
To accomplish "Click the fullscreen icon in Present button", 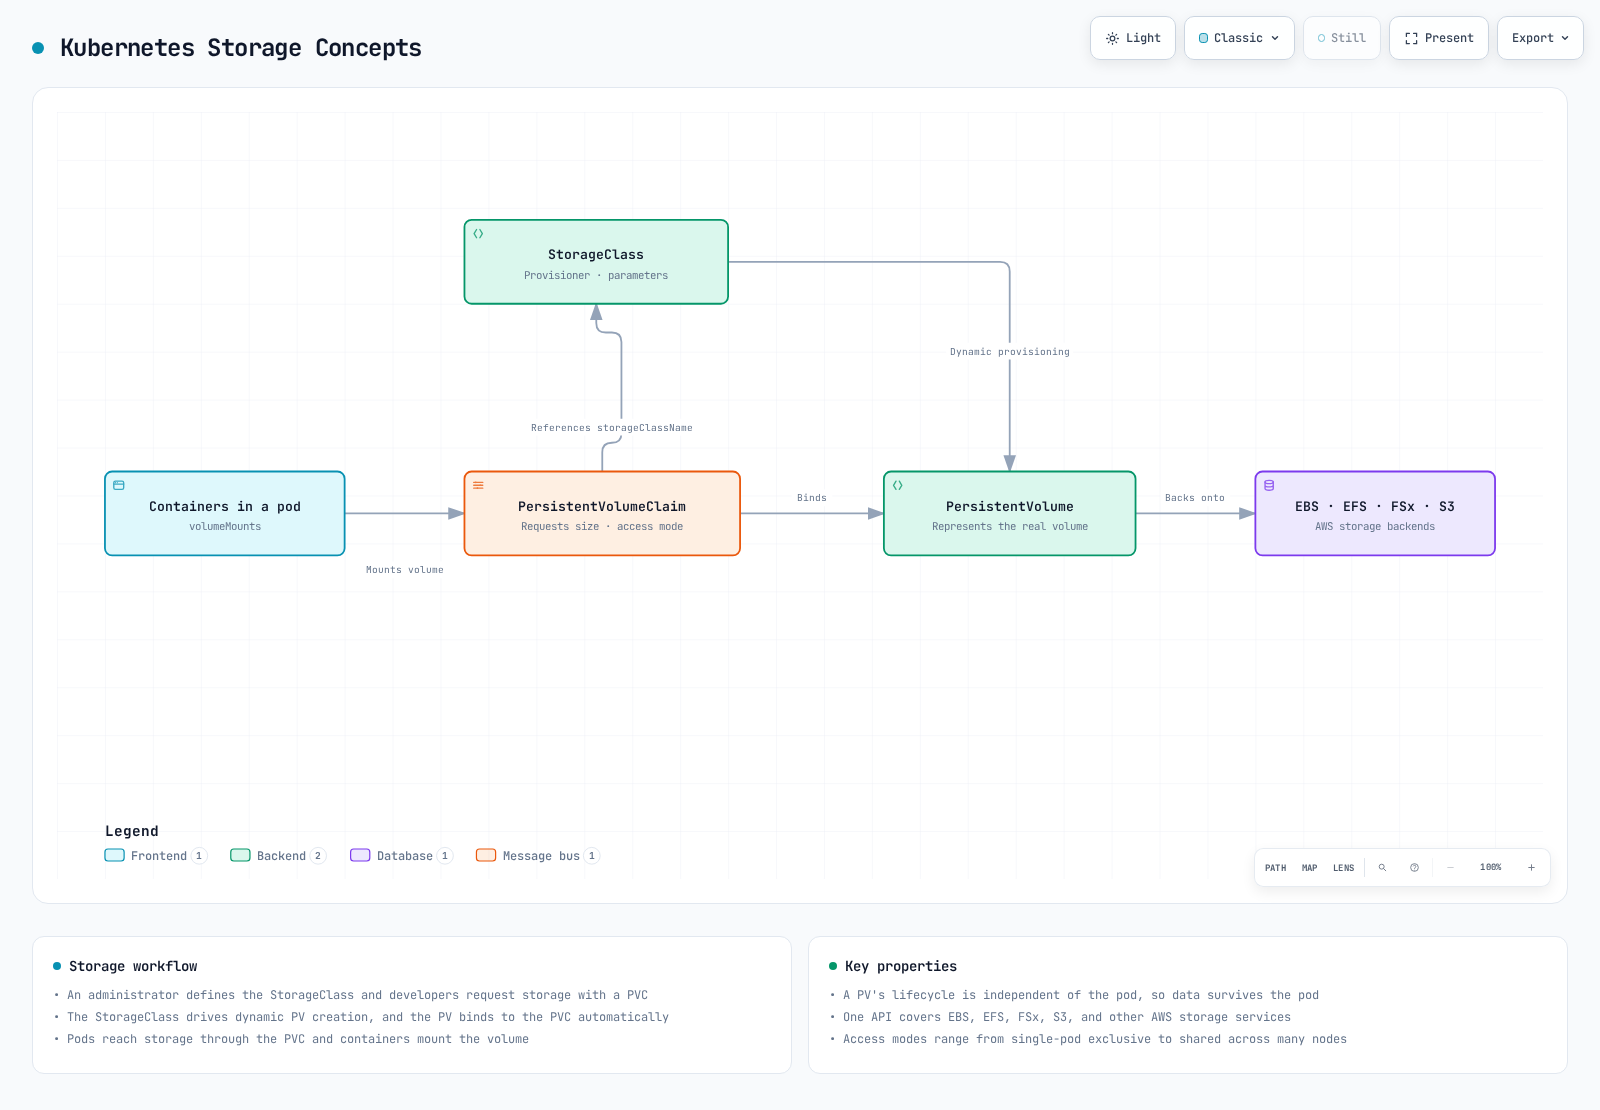I will click(x=1411, y=38).
